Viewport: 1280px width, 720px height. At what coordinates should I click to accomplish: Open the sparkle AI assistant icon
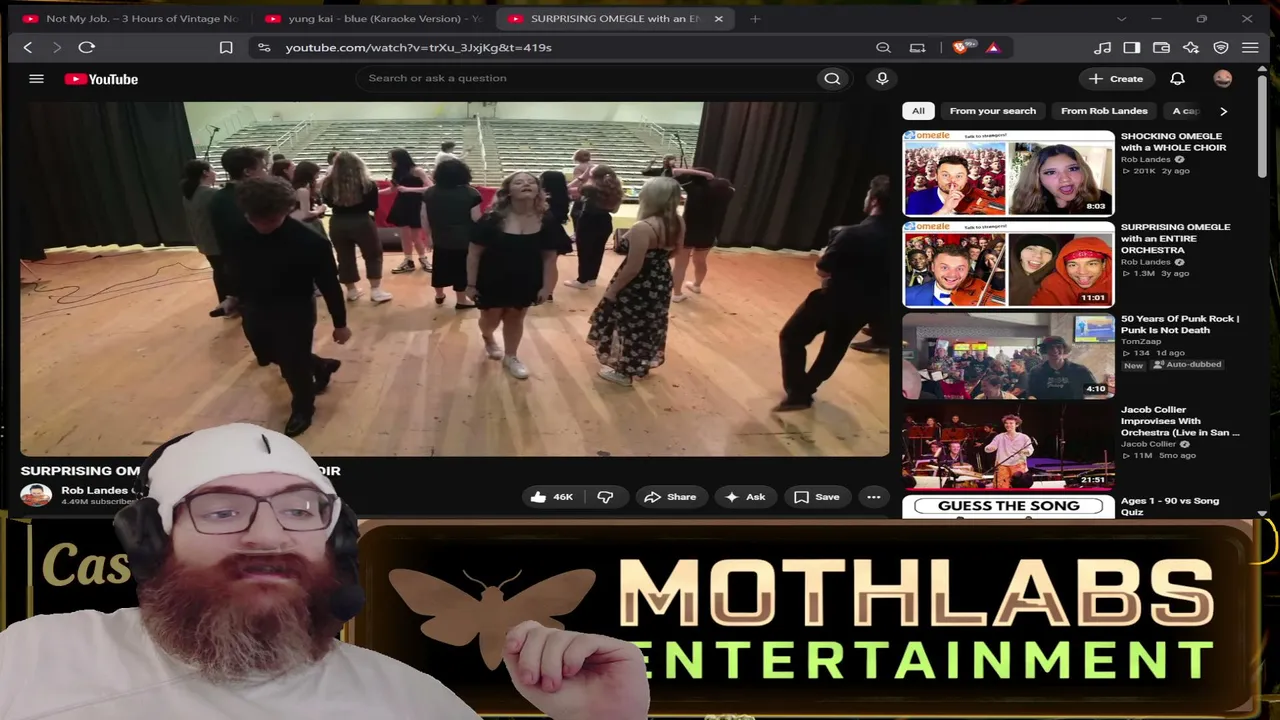click(1191, 47)
